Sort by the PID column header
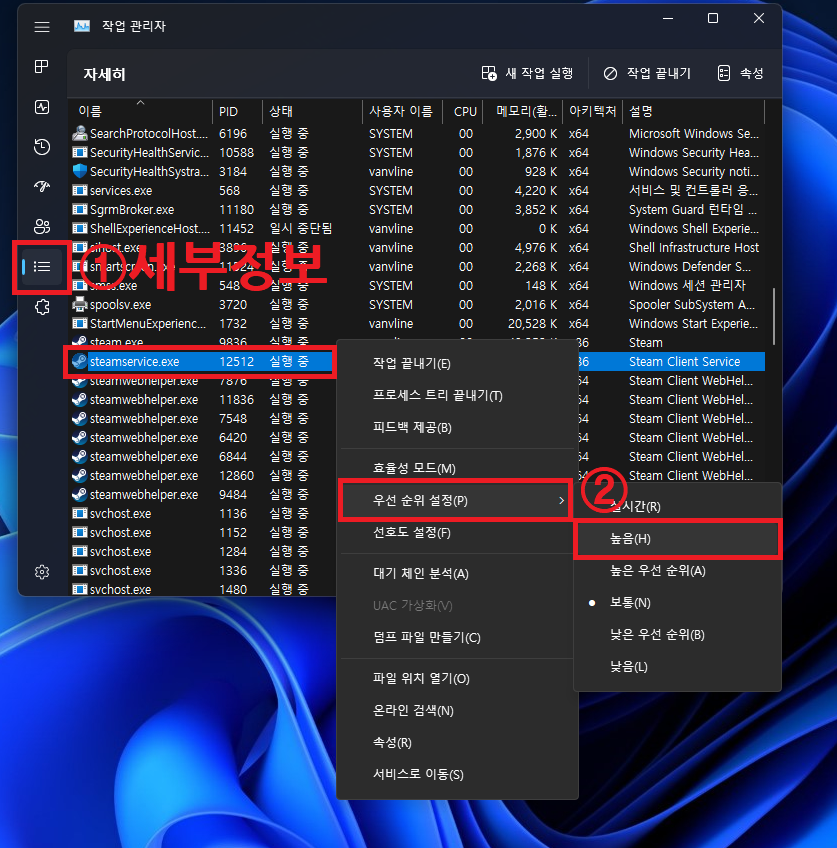 coord(237,111)
